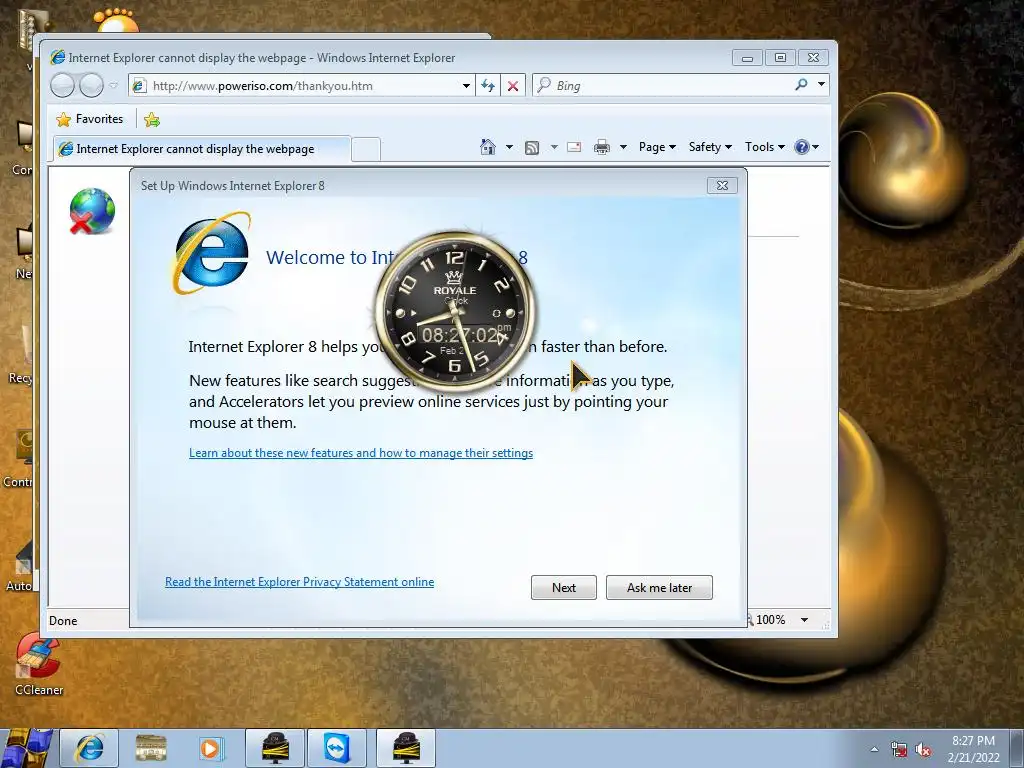Click the Royale analog clock widget

455,311
